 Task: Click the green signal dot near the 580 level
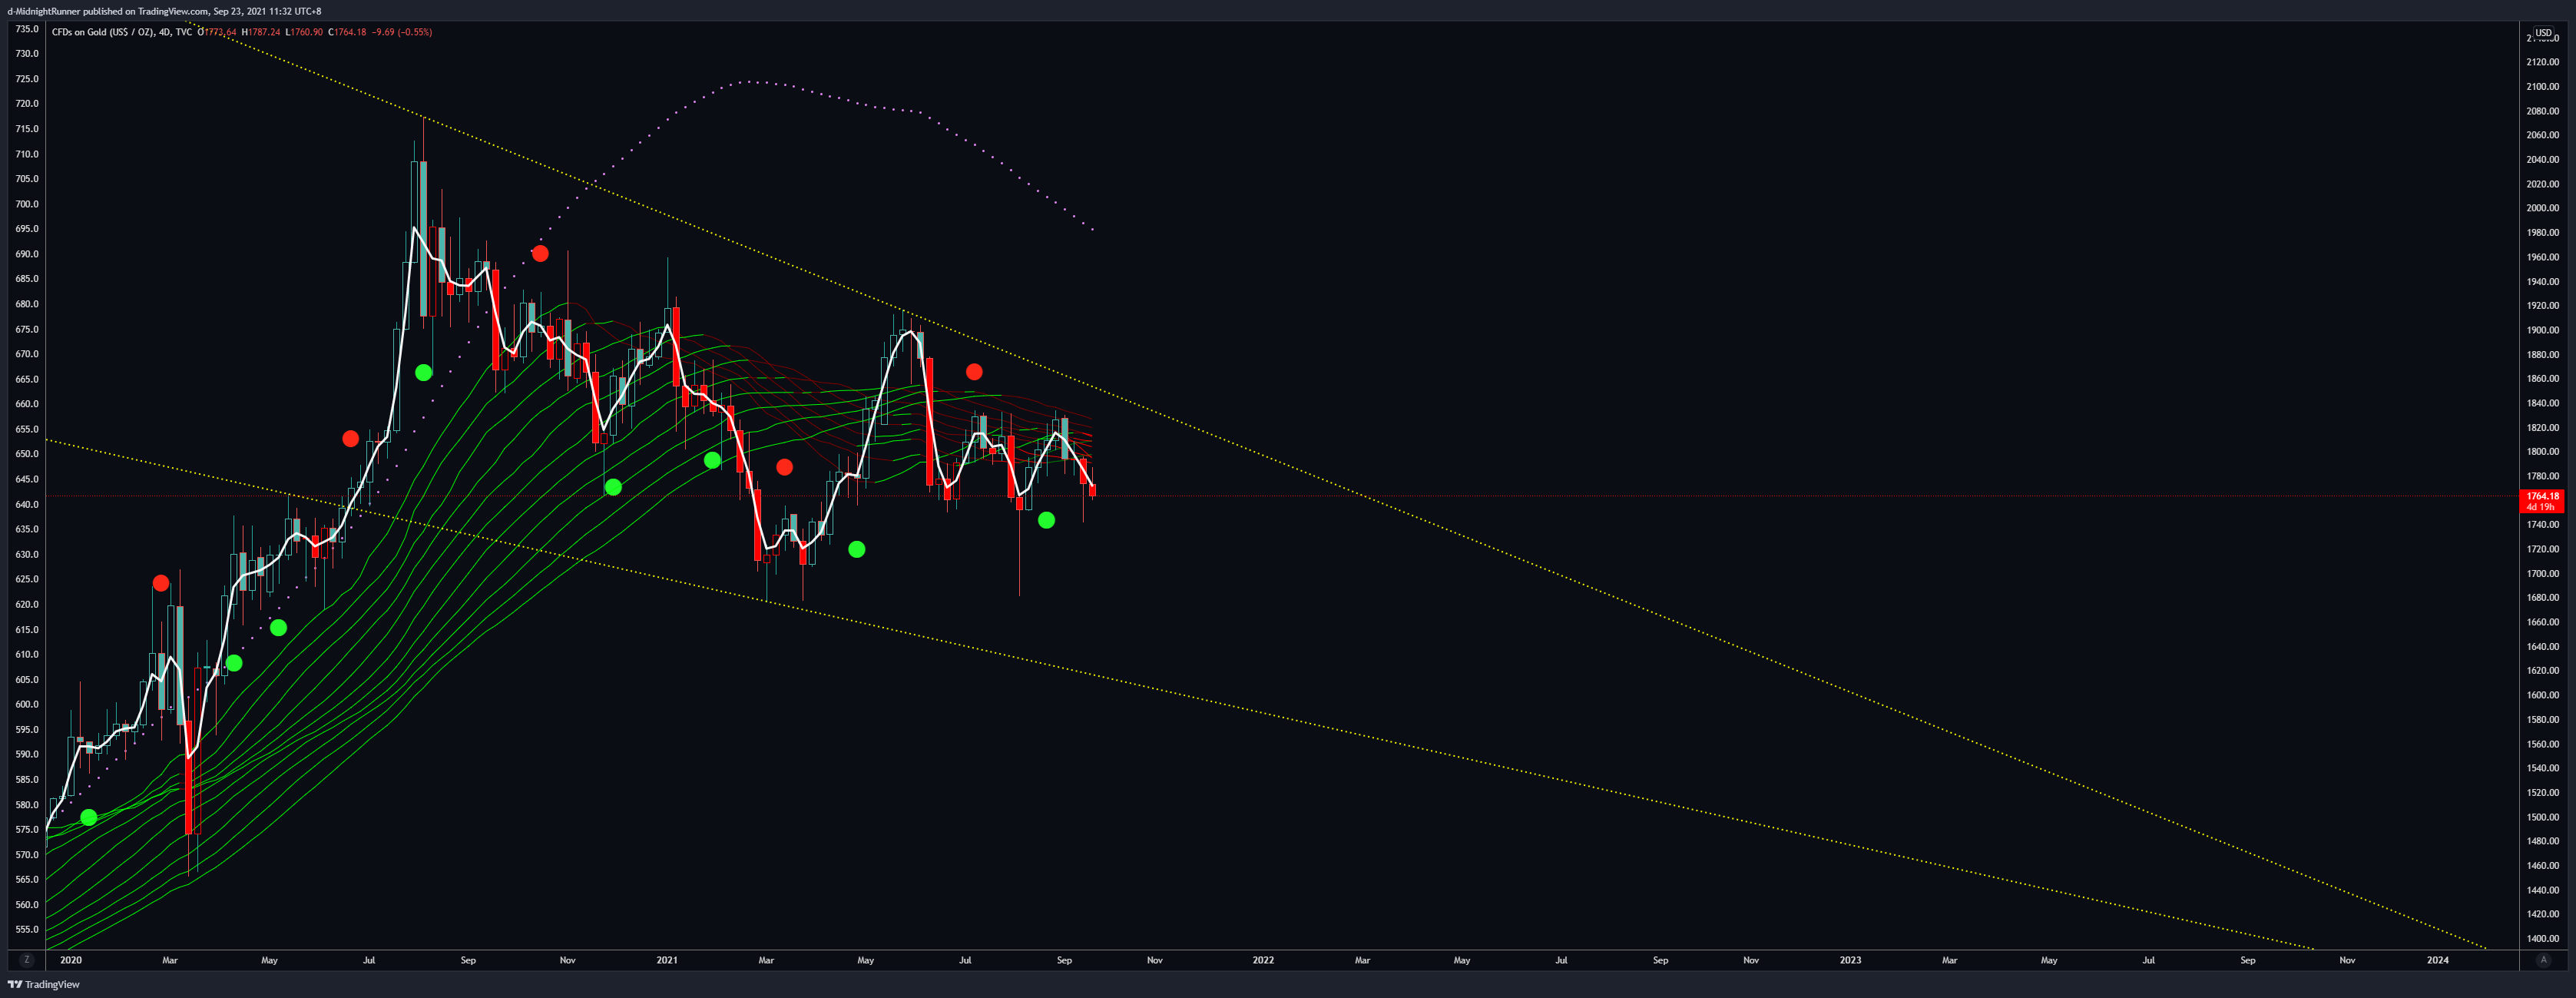click(x=89, y=817)
